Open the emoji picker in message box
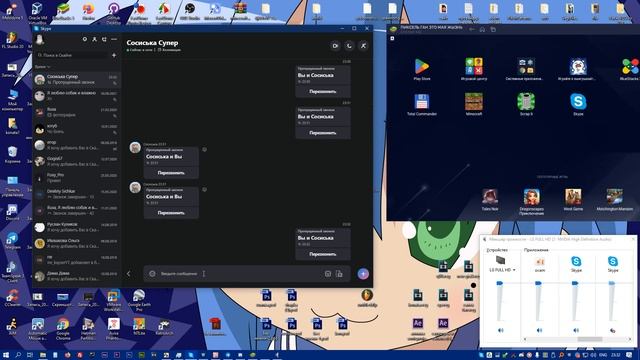 152,273
